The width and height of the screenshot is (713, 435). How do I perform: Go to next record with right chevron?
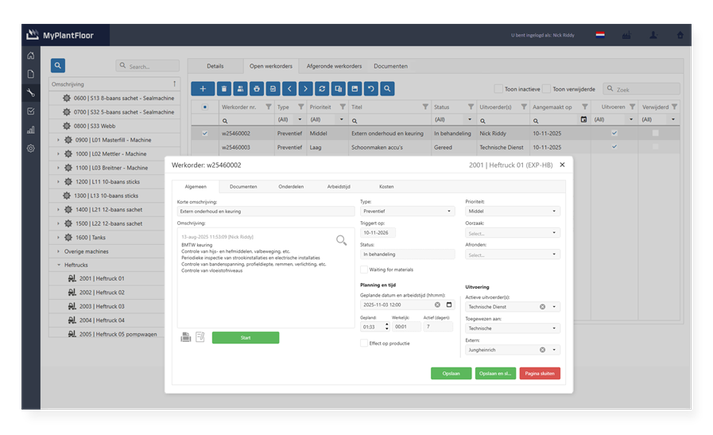306,89
